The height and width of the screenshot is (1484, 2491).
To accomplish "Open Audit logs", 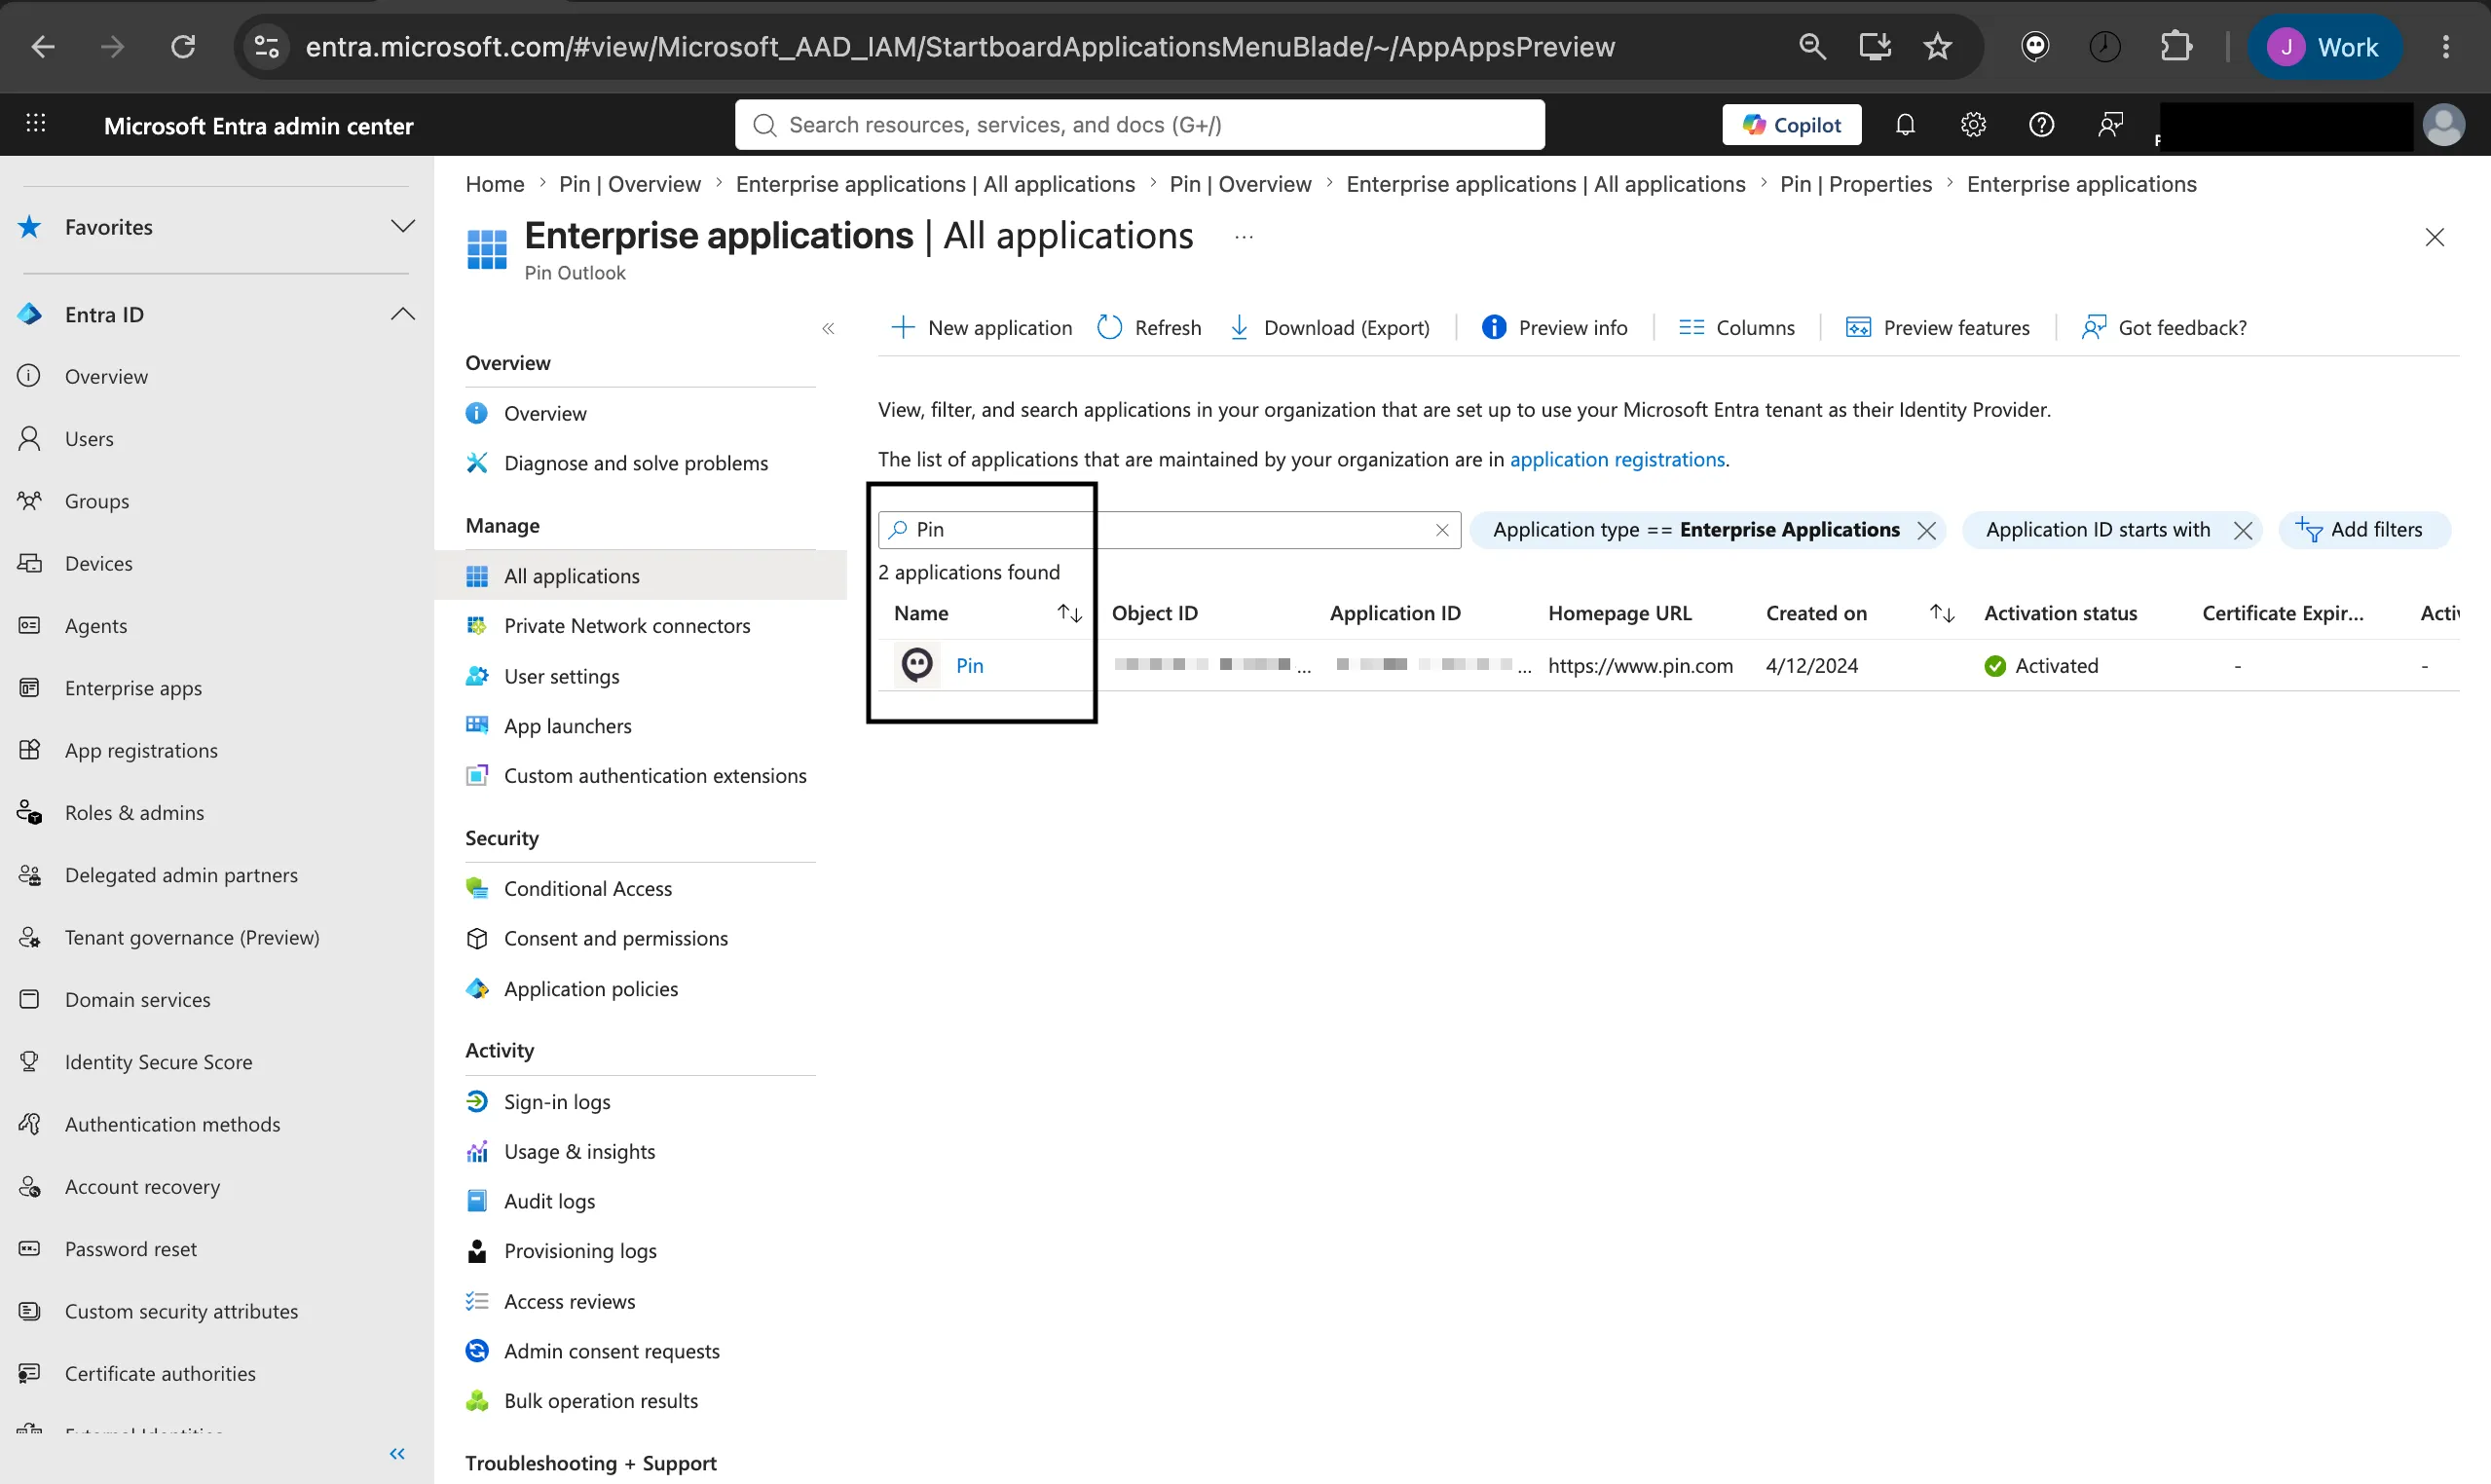I will pos(549,1201).
